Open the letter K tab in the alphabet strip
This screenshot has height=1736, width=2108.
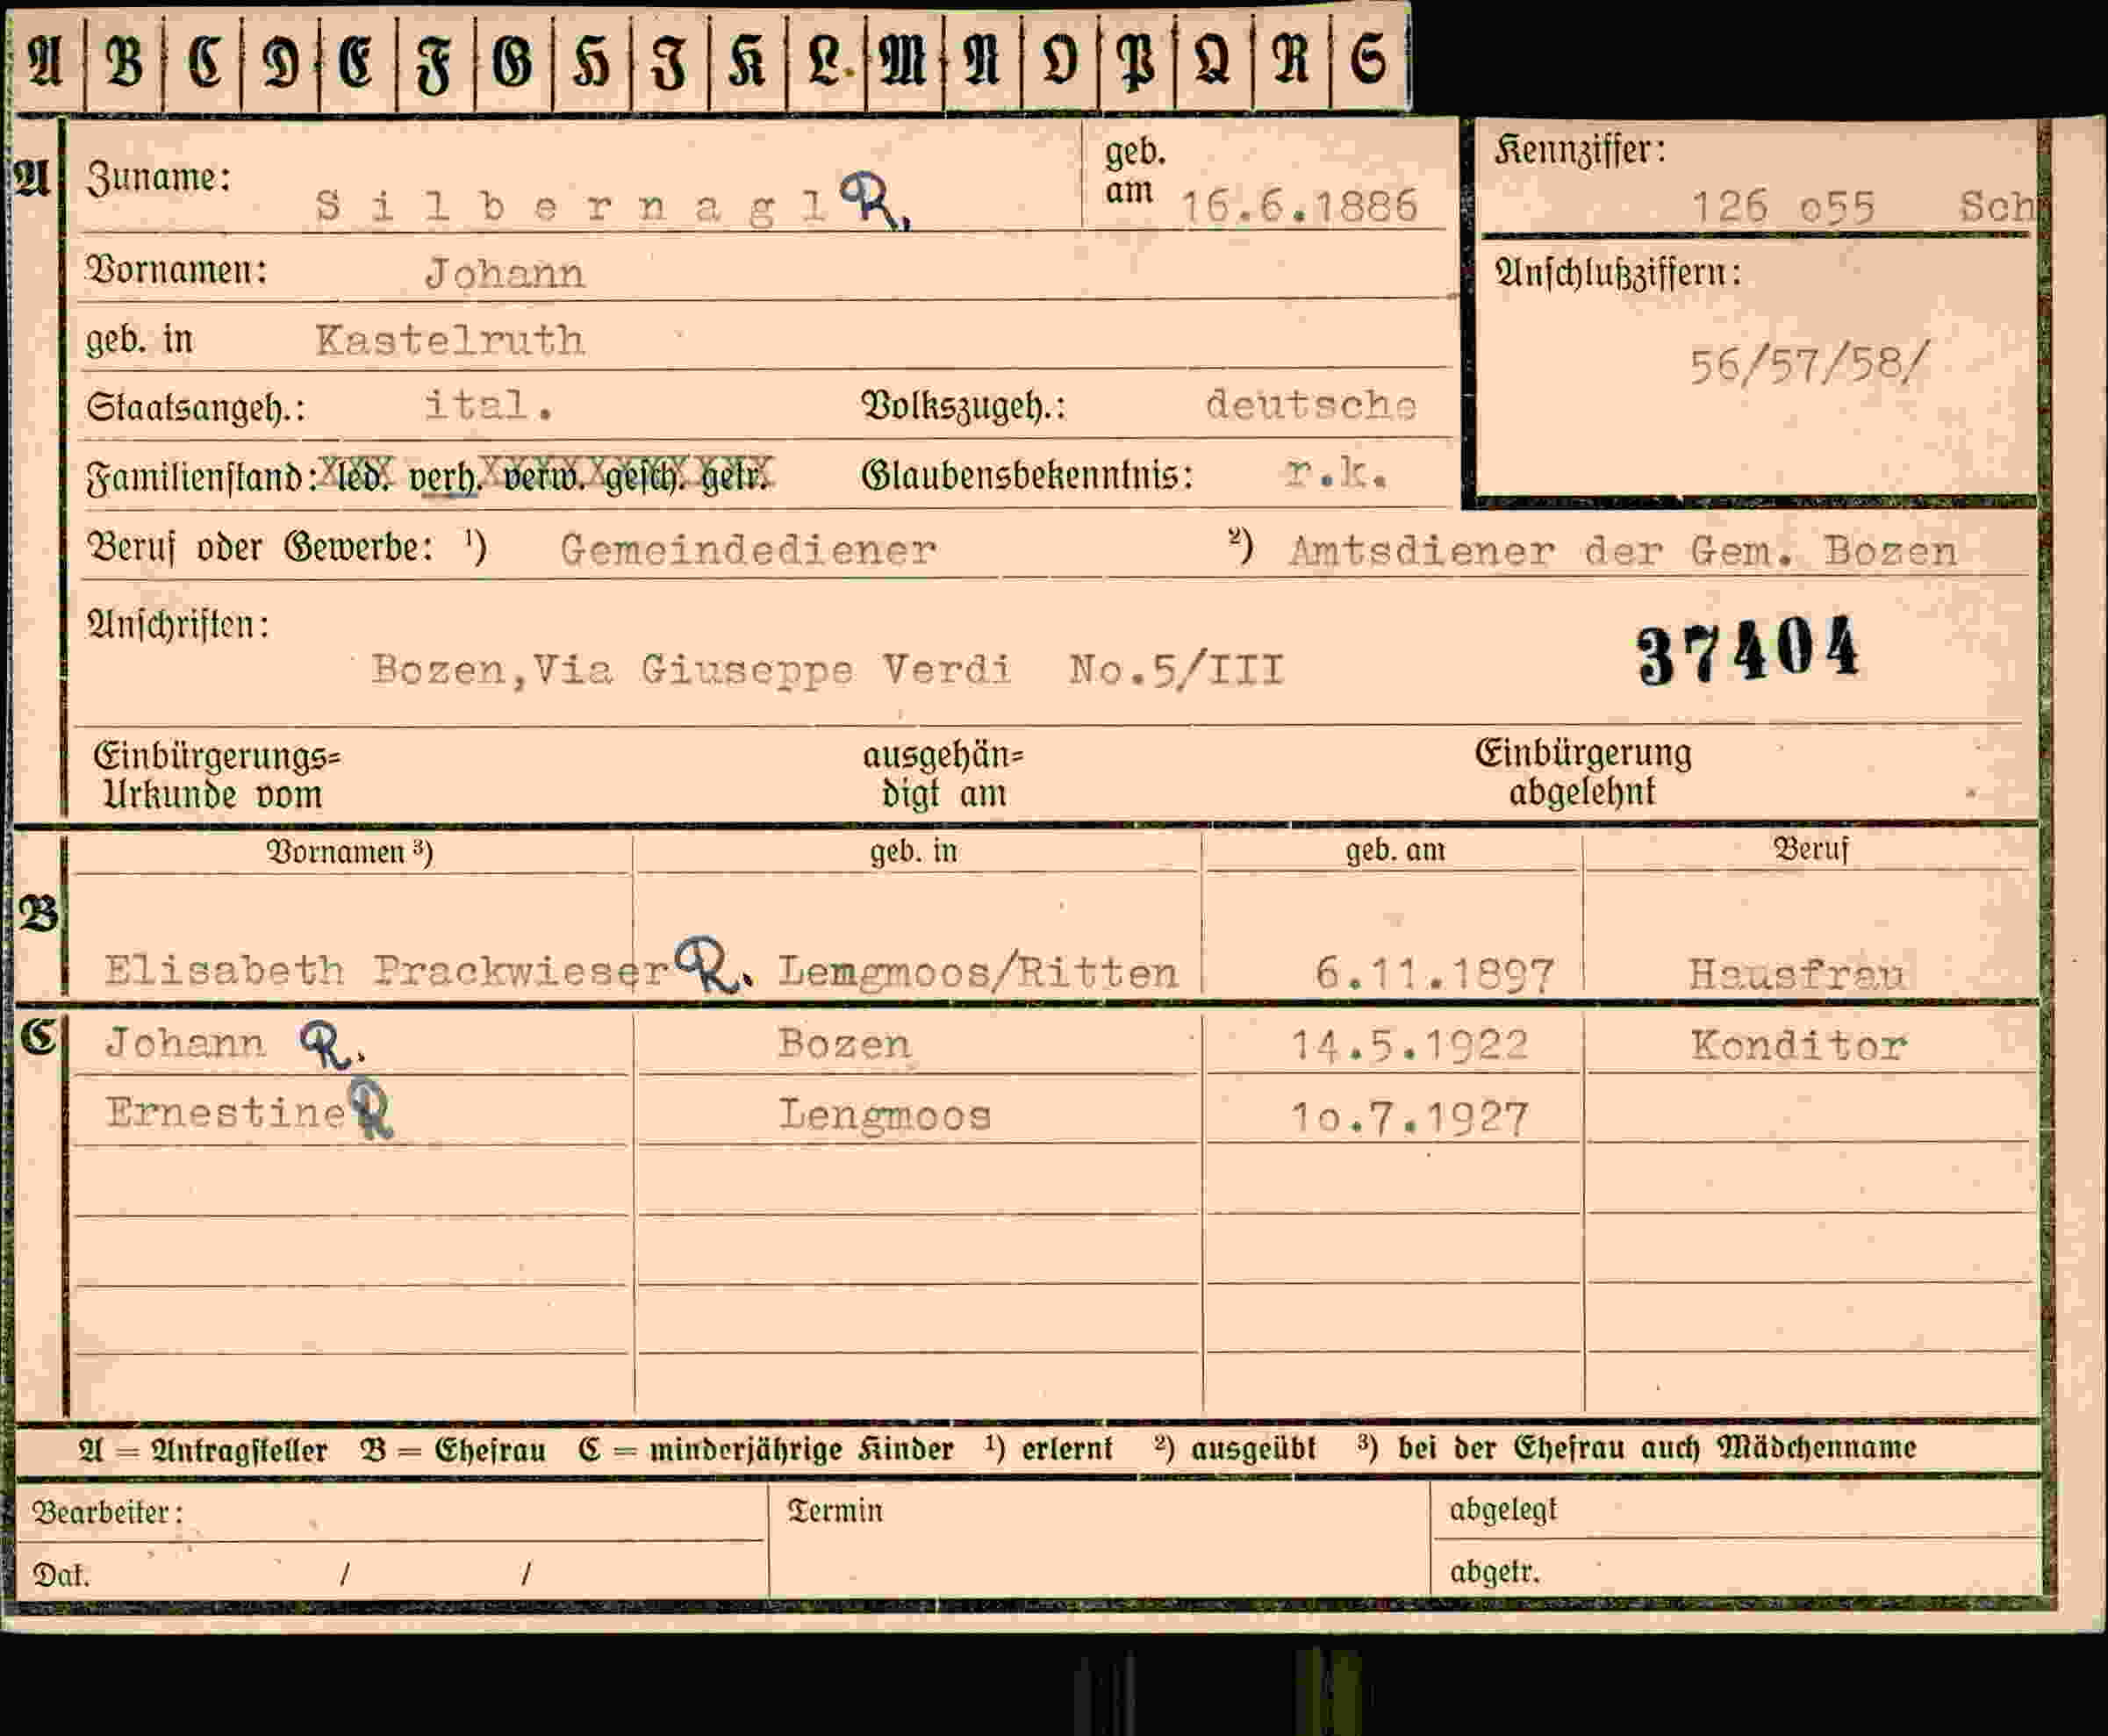pyautogui.click(x=748, y=60)
